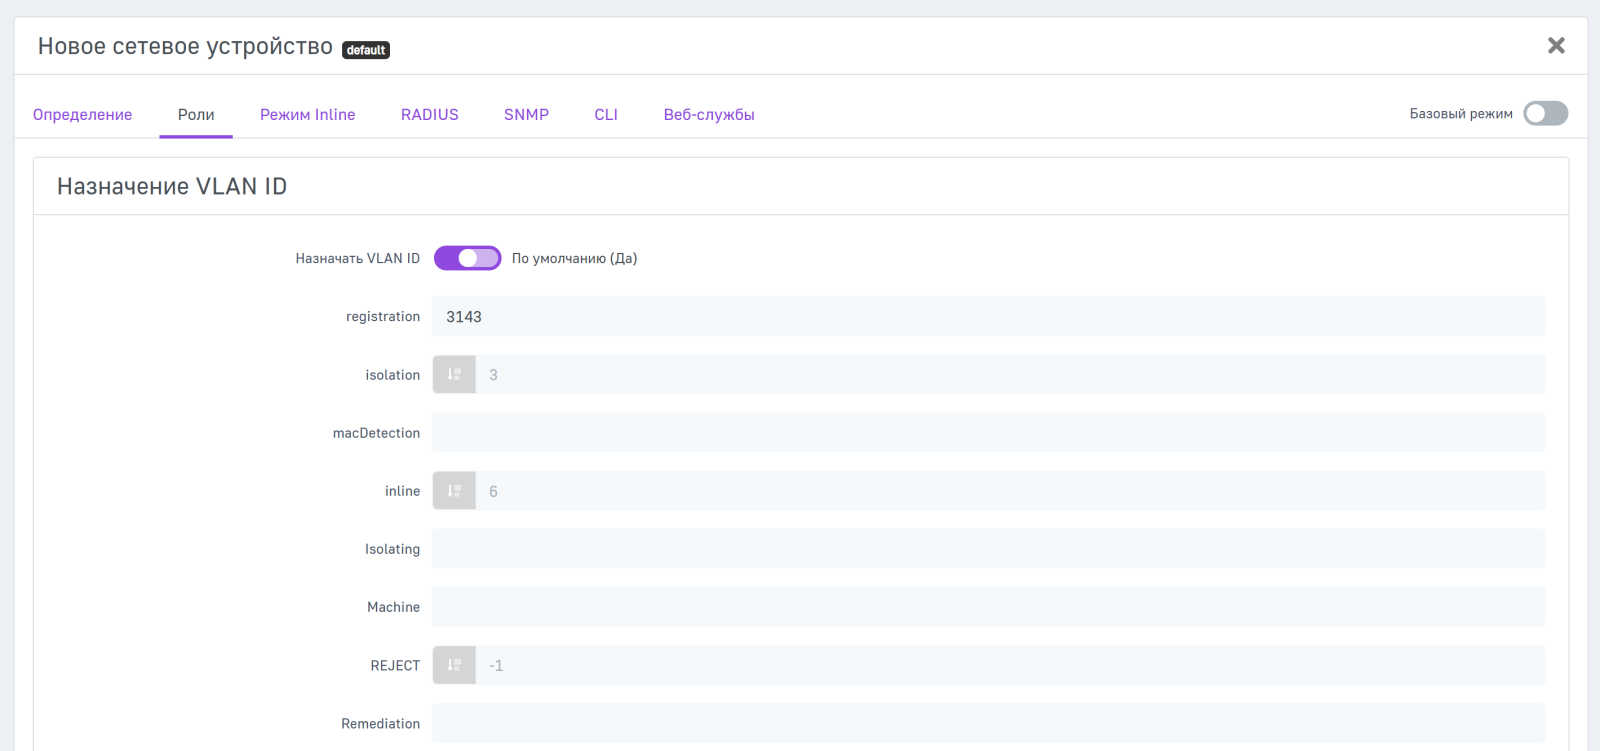
Task: Close the new network device dialog
Action: (1556, 46)
